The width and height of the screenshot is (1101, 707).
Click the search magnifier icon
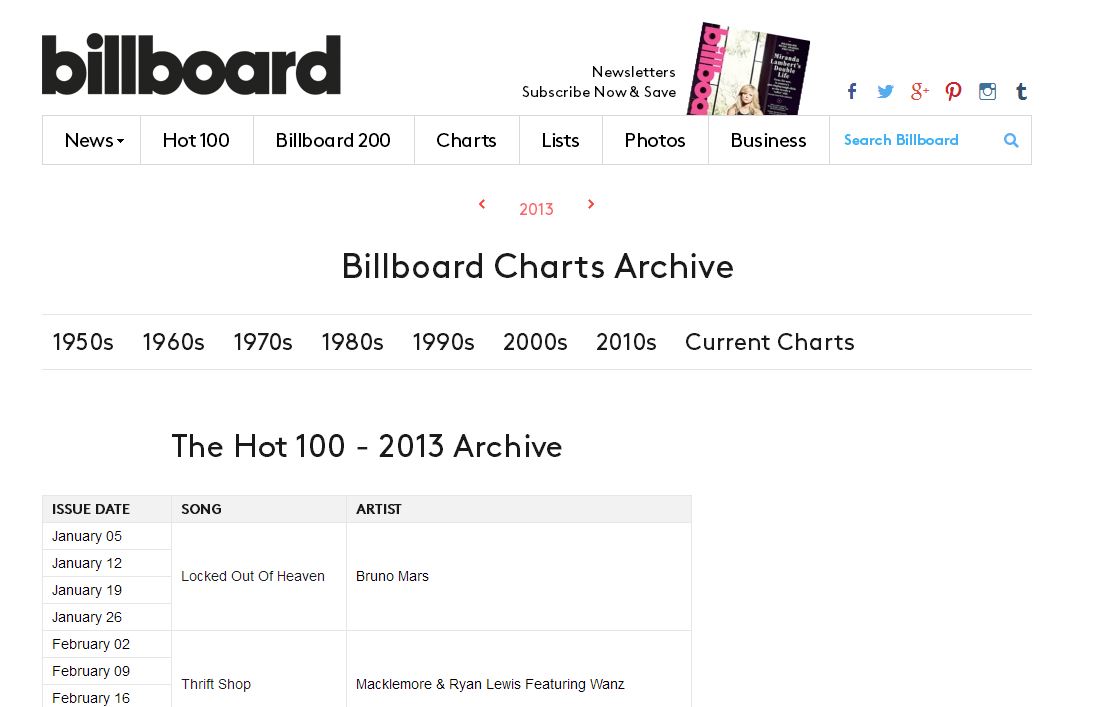tap(1011, 140)
